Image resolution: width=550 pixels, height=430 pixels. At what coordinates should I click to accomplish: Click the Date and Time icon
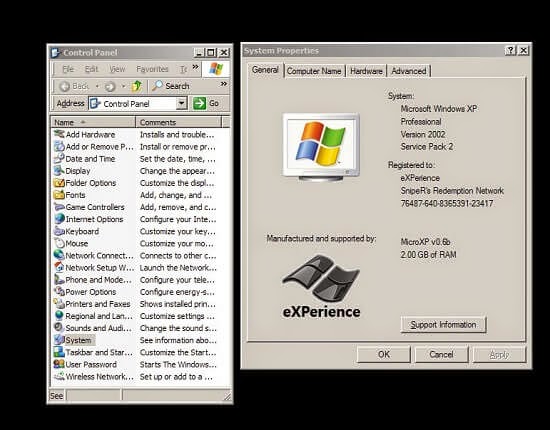(59, 159)
